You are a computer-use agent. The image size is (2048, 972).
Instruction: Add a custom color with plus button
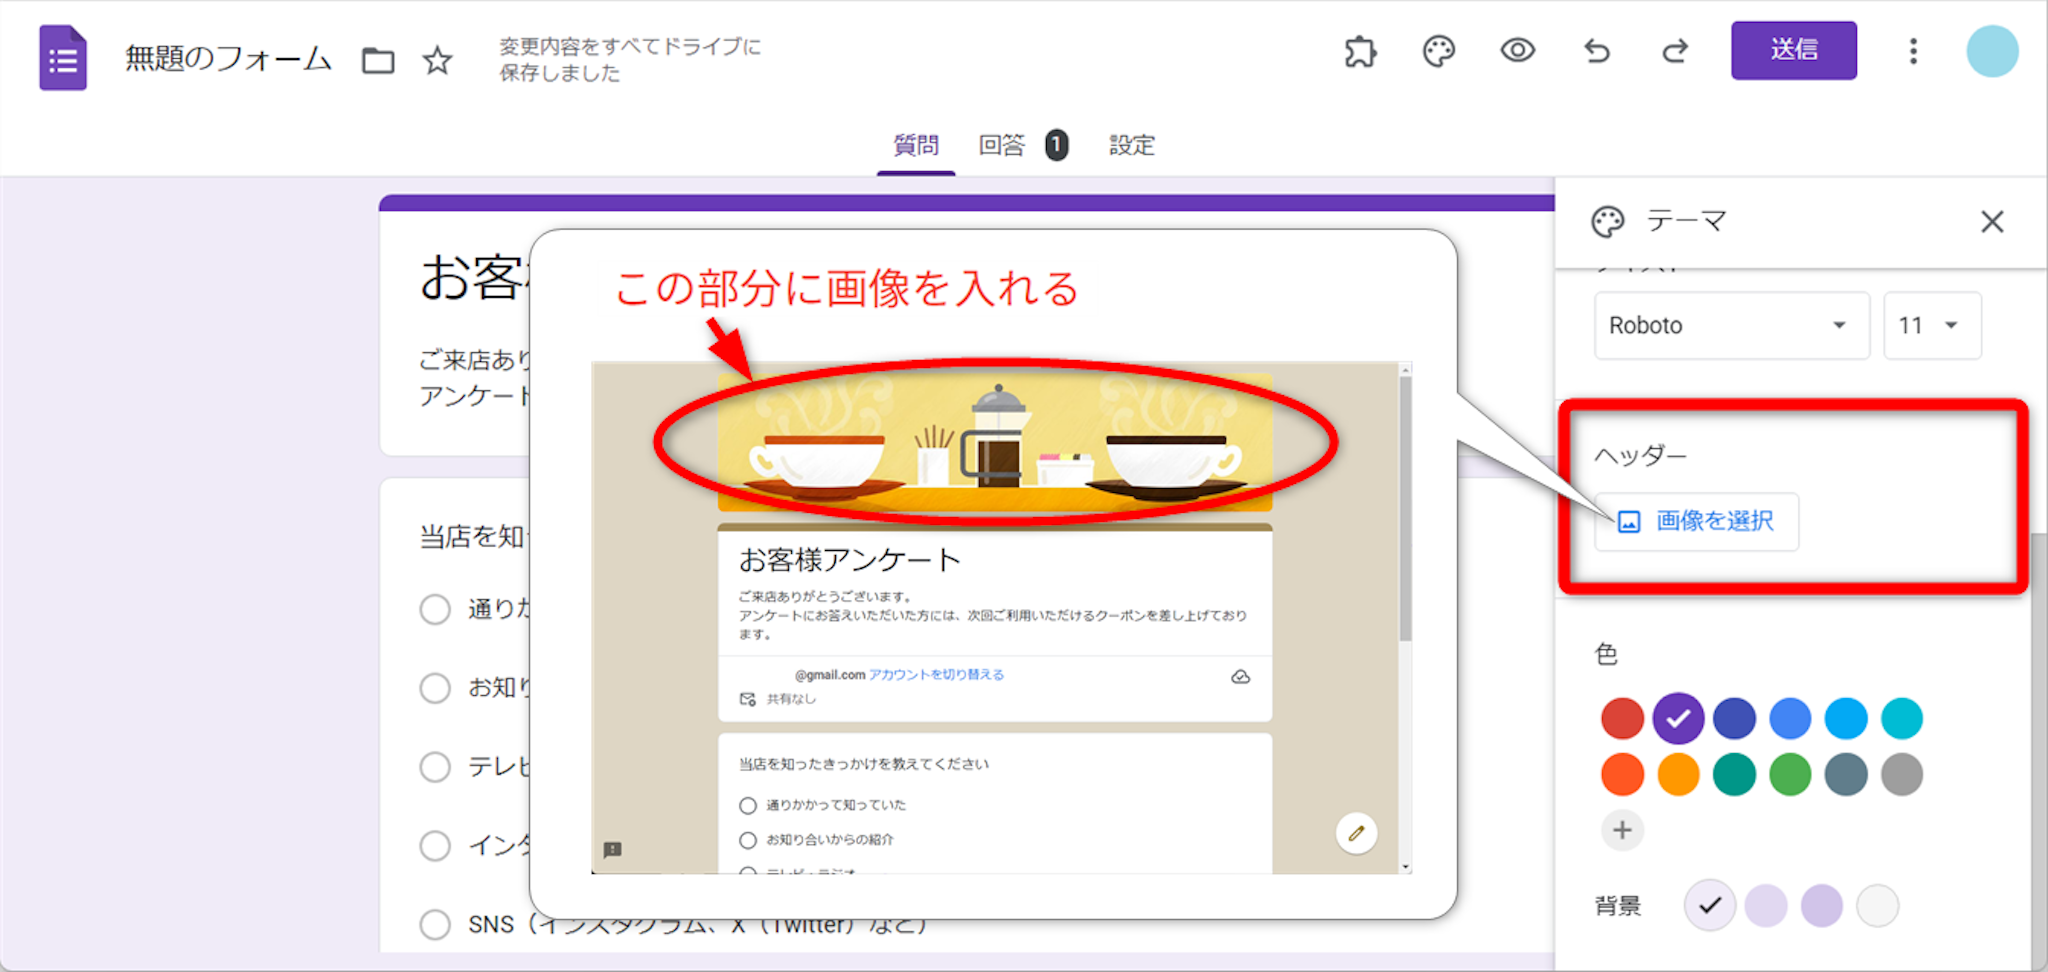[x=1622, y=830]
